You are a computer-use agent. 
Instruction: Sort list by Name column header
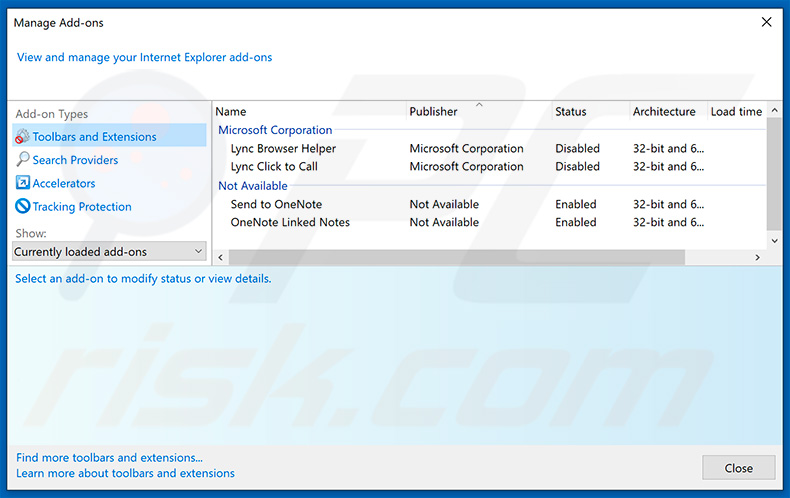tap(231, 111)
